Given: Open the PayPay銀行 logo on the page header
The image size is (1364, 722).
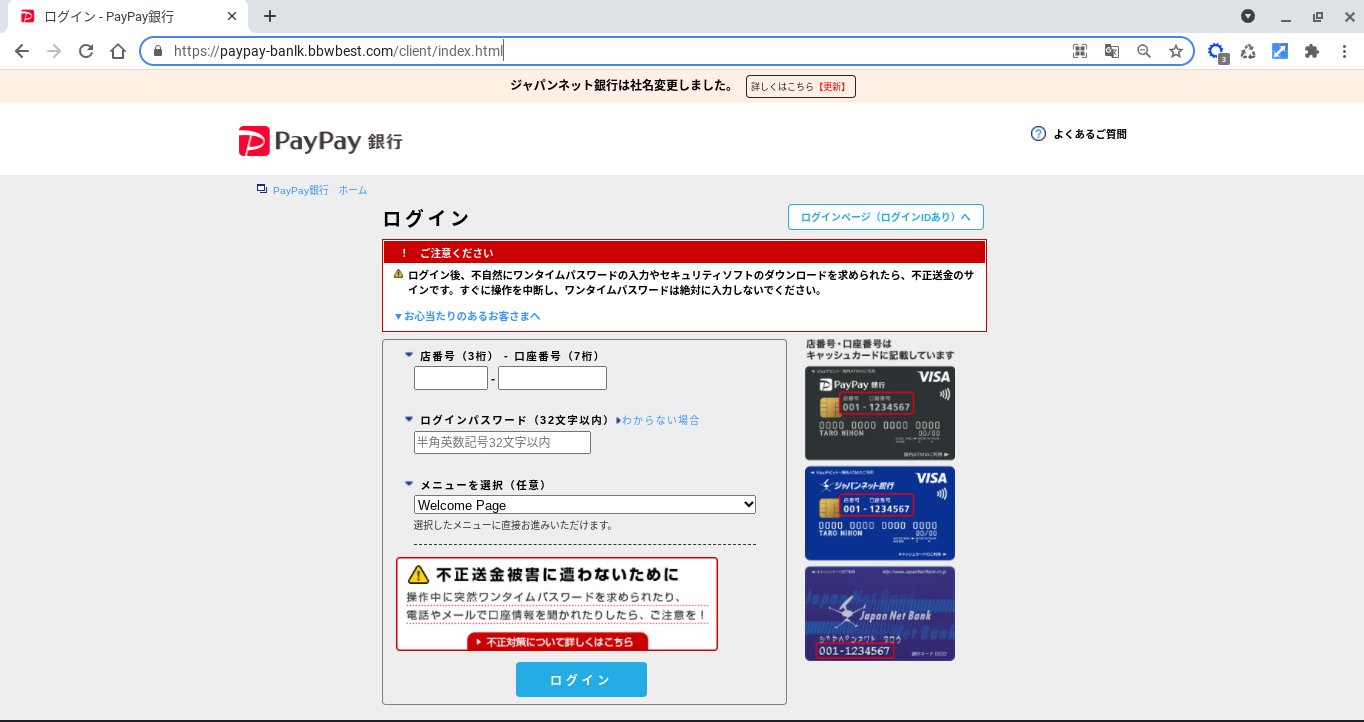Looking at the screenshot, I should pyautogui.click(x=318, y=140).
